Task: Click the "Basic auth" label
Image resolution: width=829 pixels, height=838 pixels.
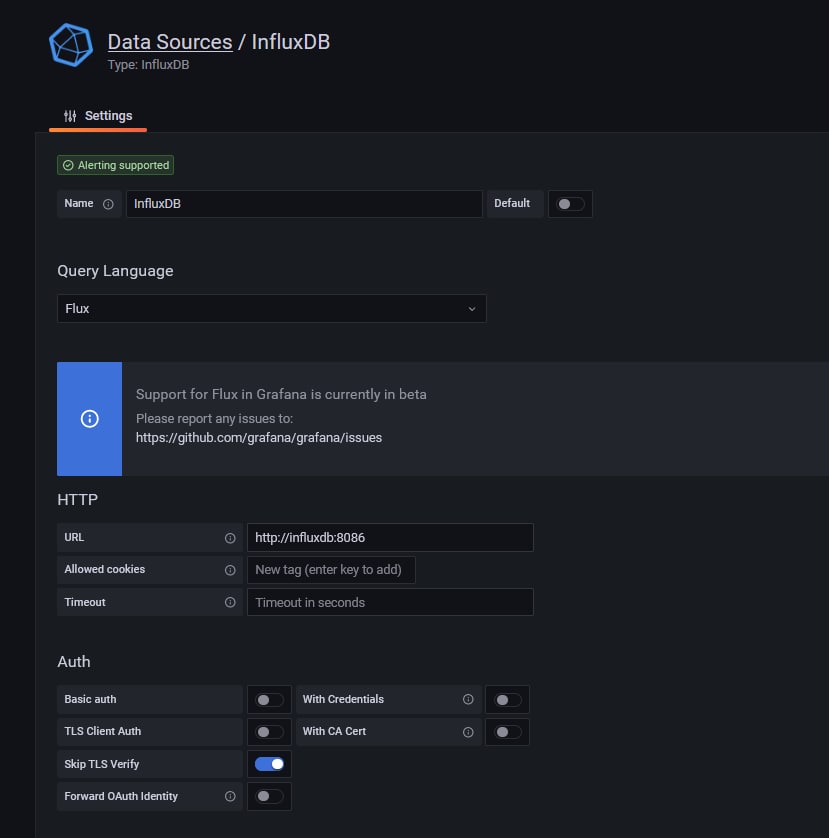Action: coord(90,699)
